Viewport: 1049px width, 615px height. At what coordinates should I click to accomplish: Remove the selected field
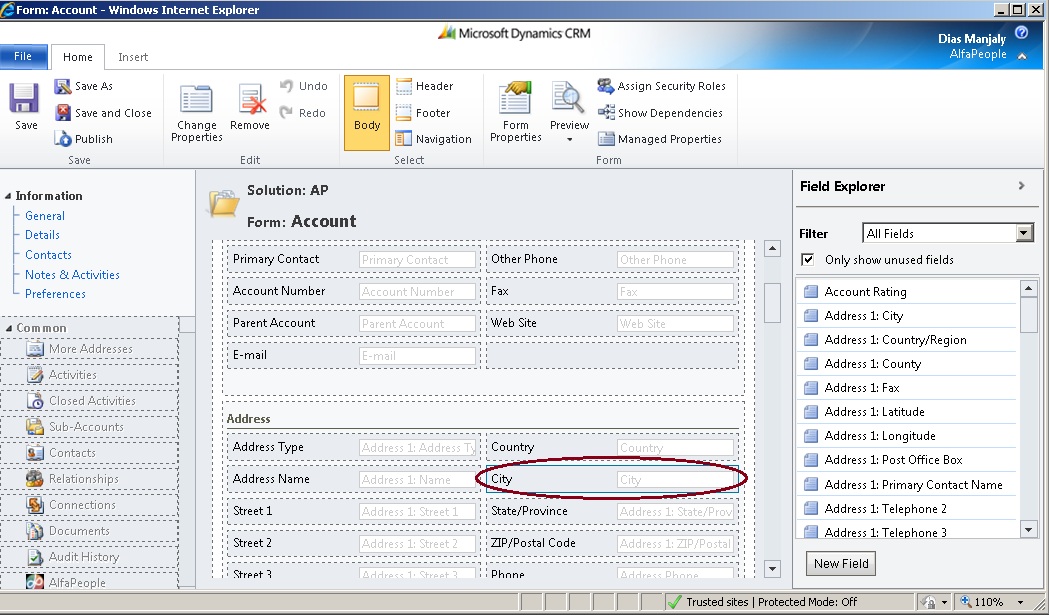[x=250, y=107]
